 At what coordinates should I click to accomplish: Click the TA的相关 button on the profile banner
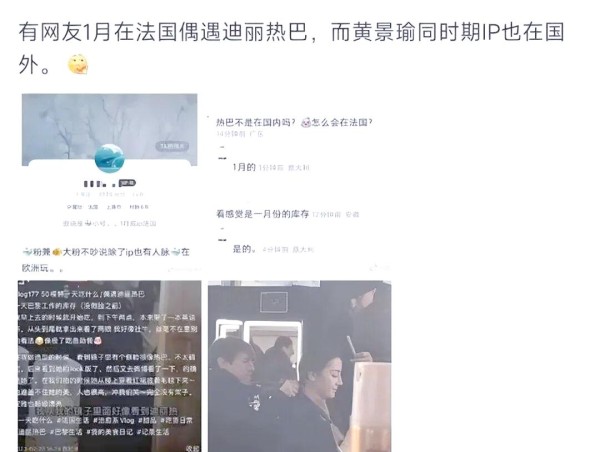172,146
